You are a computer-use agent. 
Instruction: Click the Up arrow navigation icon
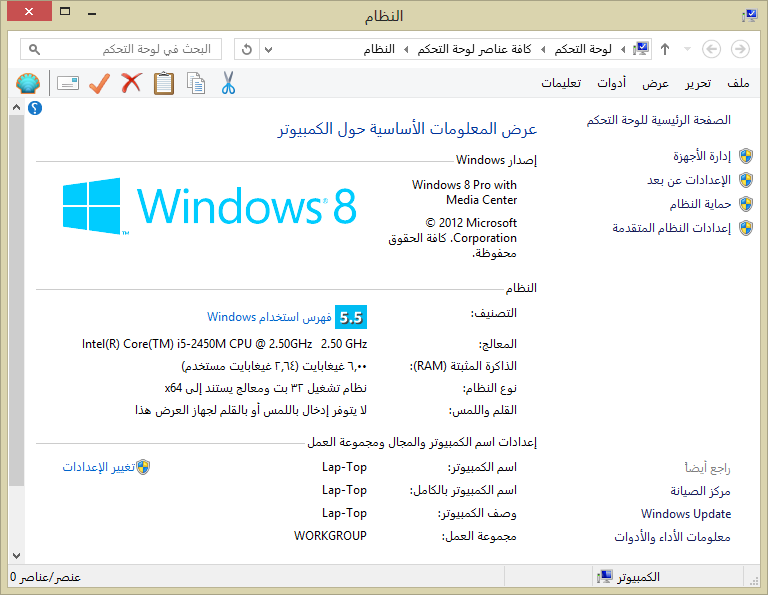click(665, 49)
